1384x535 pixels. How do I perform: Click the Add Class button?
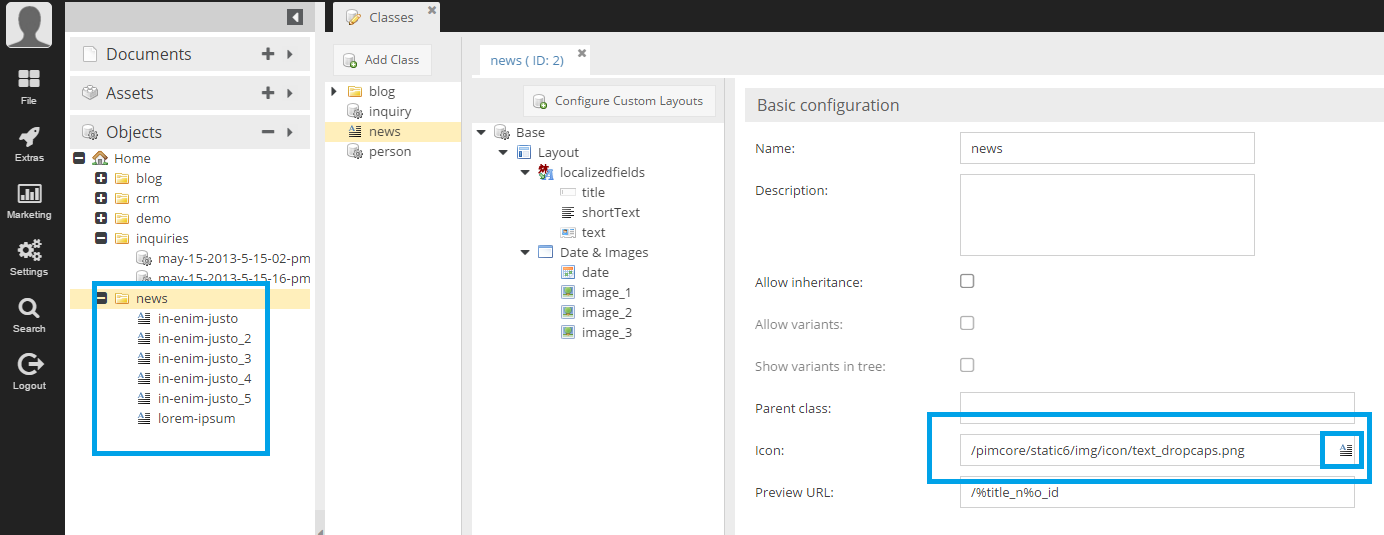(x=381, y=60)
